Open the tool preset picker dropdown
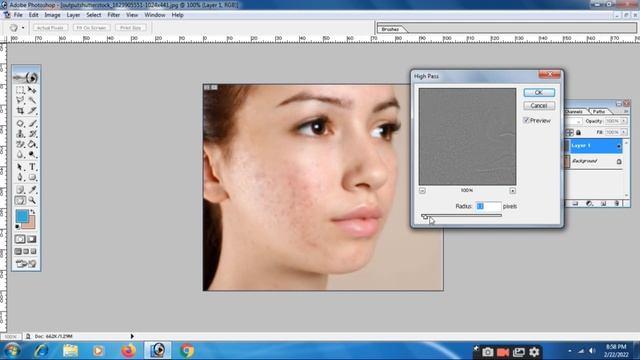 23,28
